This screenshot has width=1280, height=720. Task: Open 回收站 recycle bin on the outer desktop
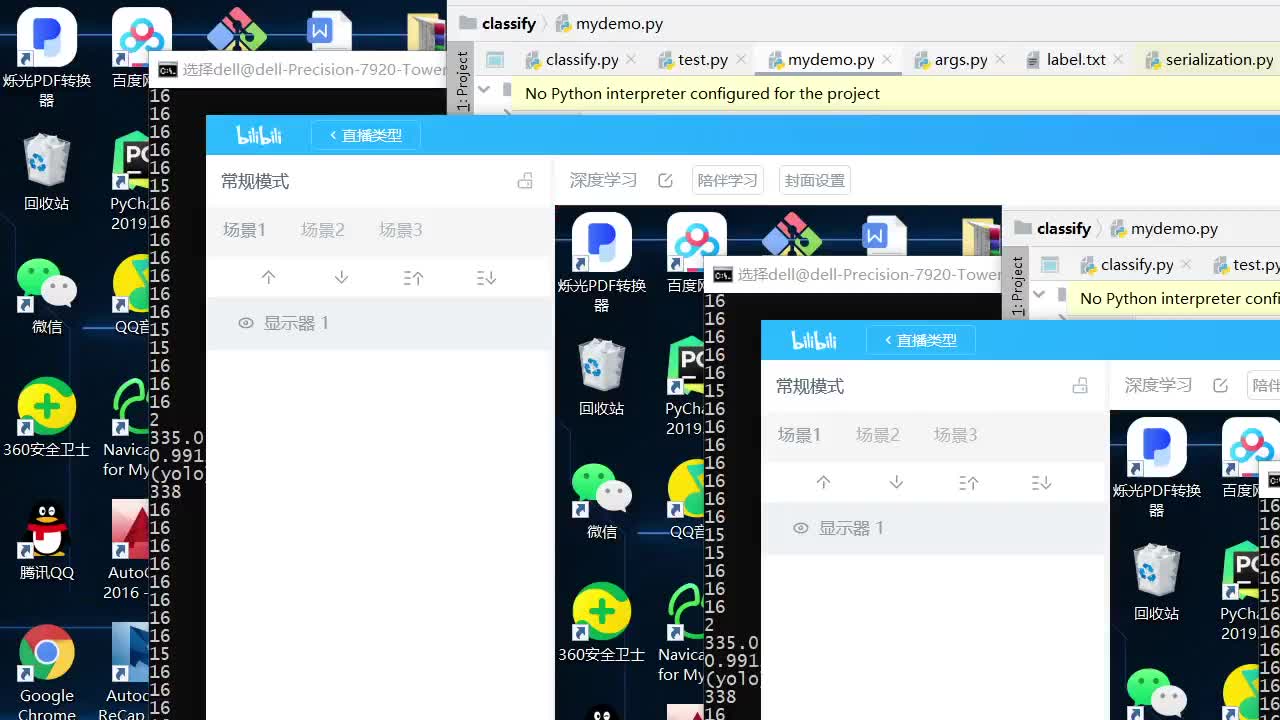click(47, 172)
